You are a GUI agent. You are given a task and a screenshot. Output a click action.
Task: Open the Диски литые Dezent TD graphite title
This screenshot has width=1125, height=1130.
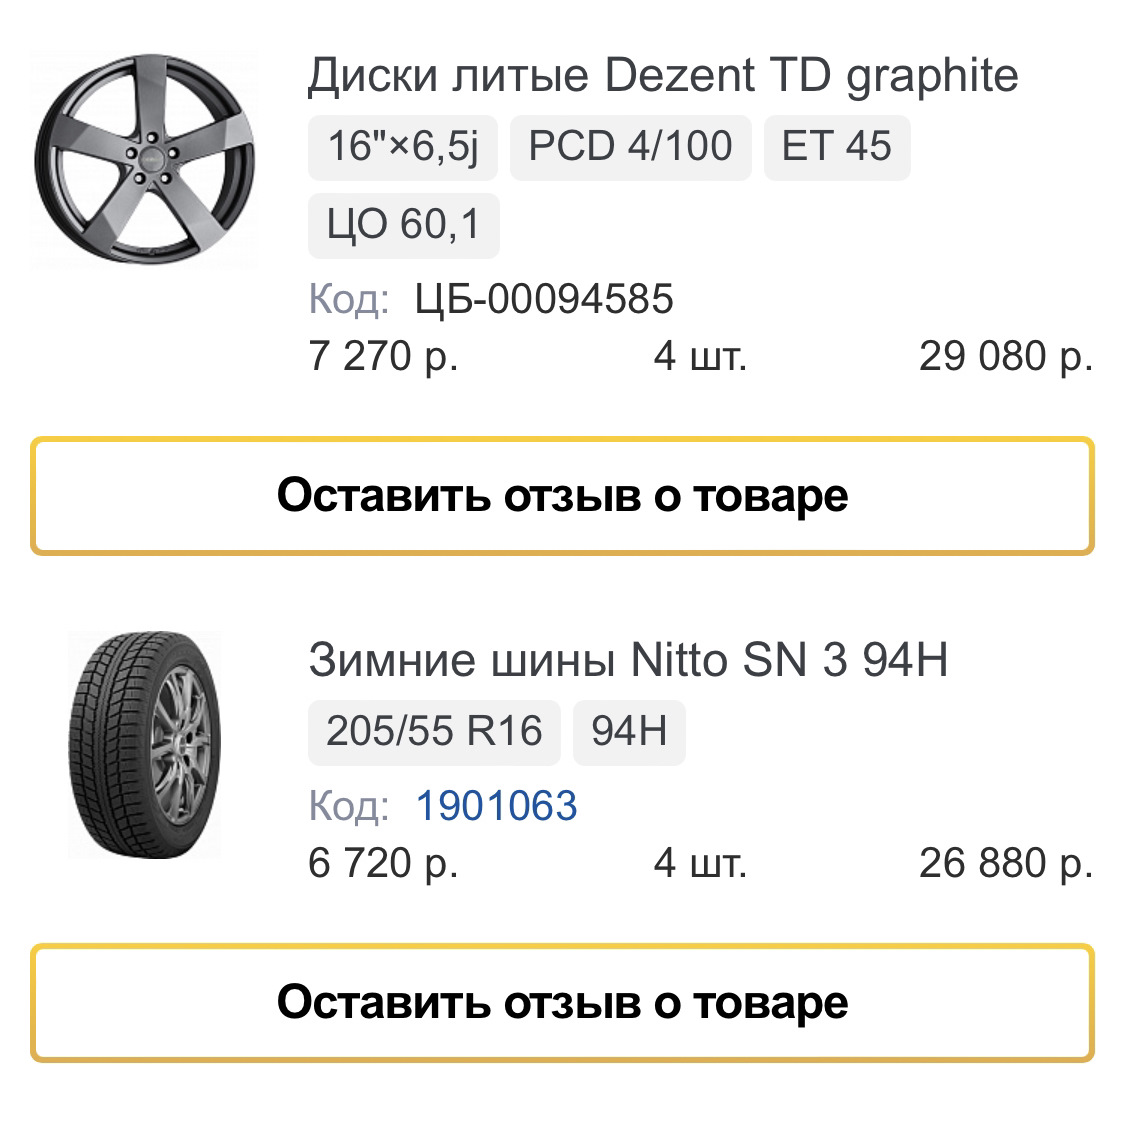662,76
